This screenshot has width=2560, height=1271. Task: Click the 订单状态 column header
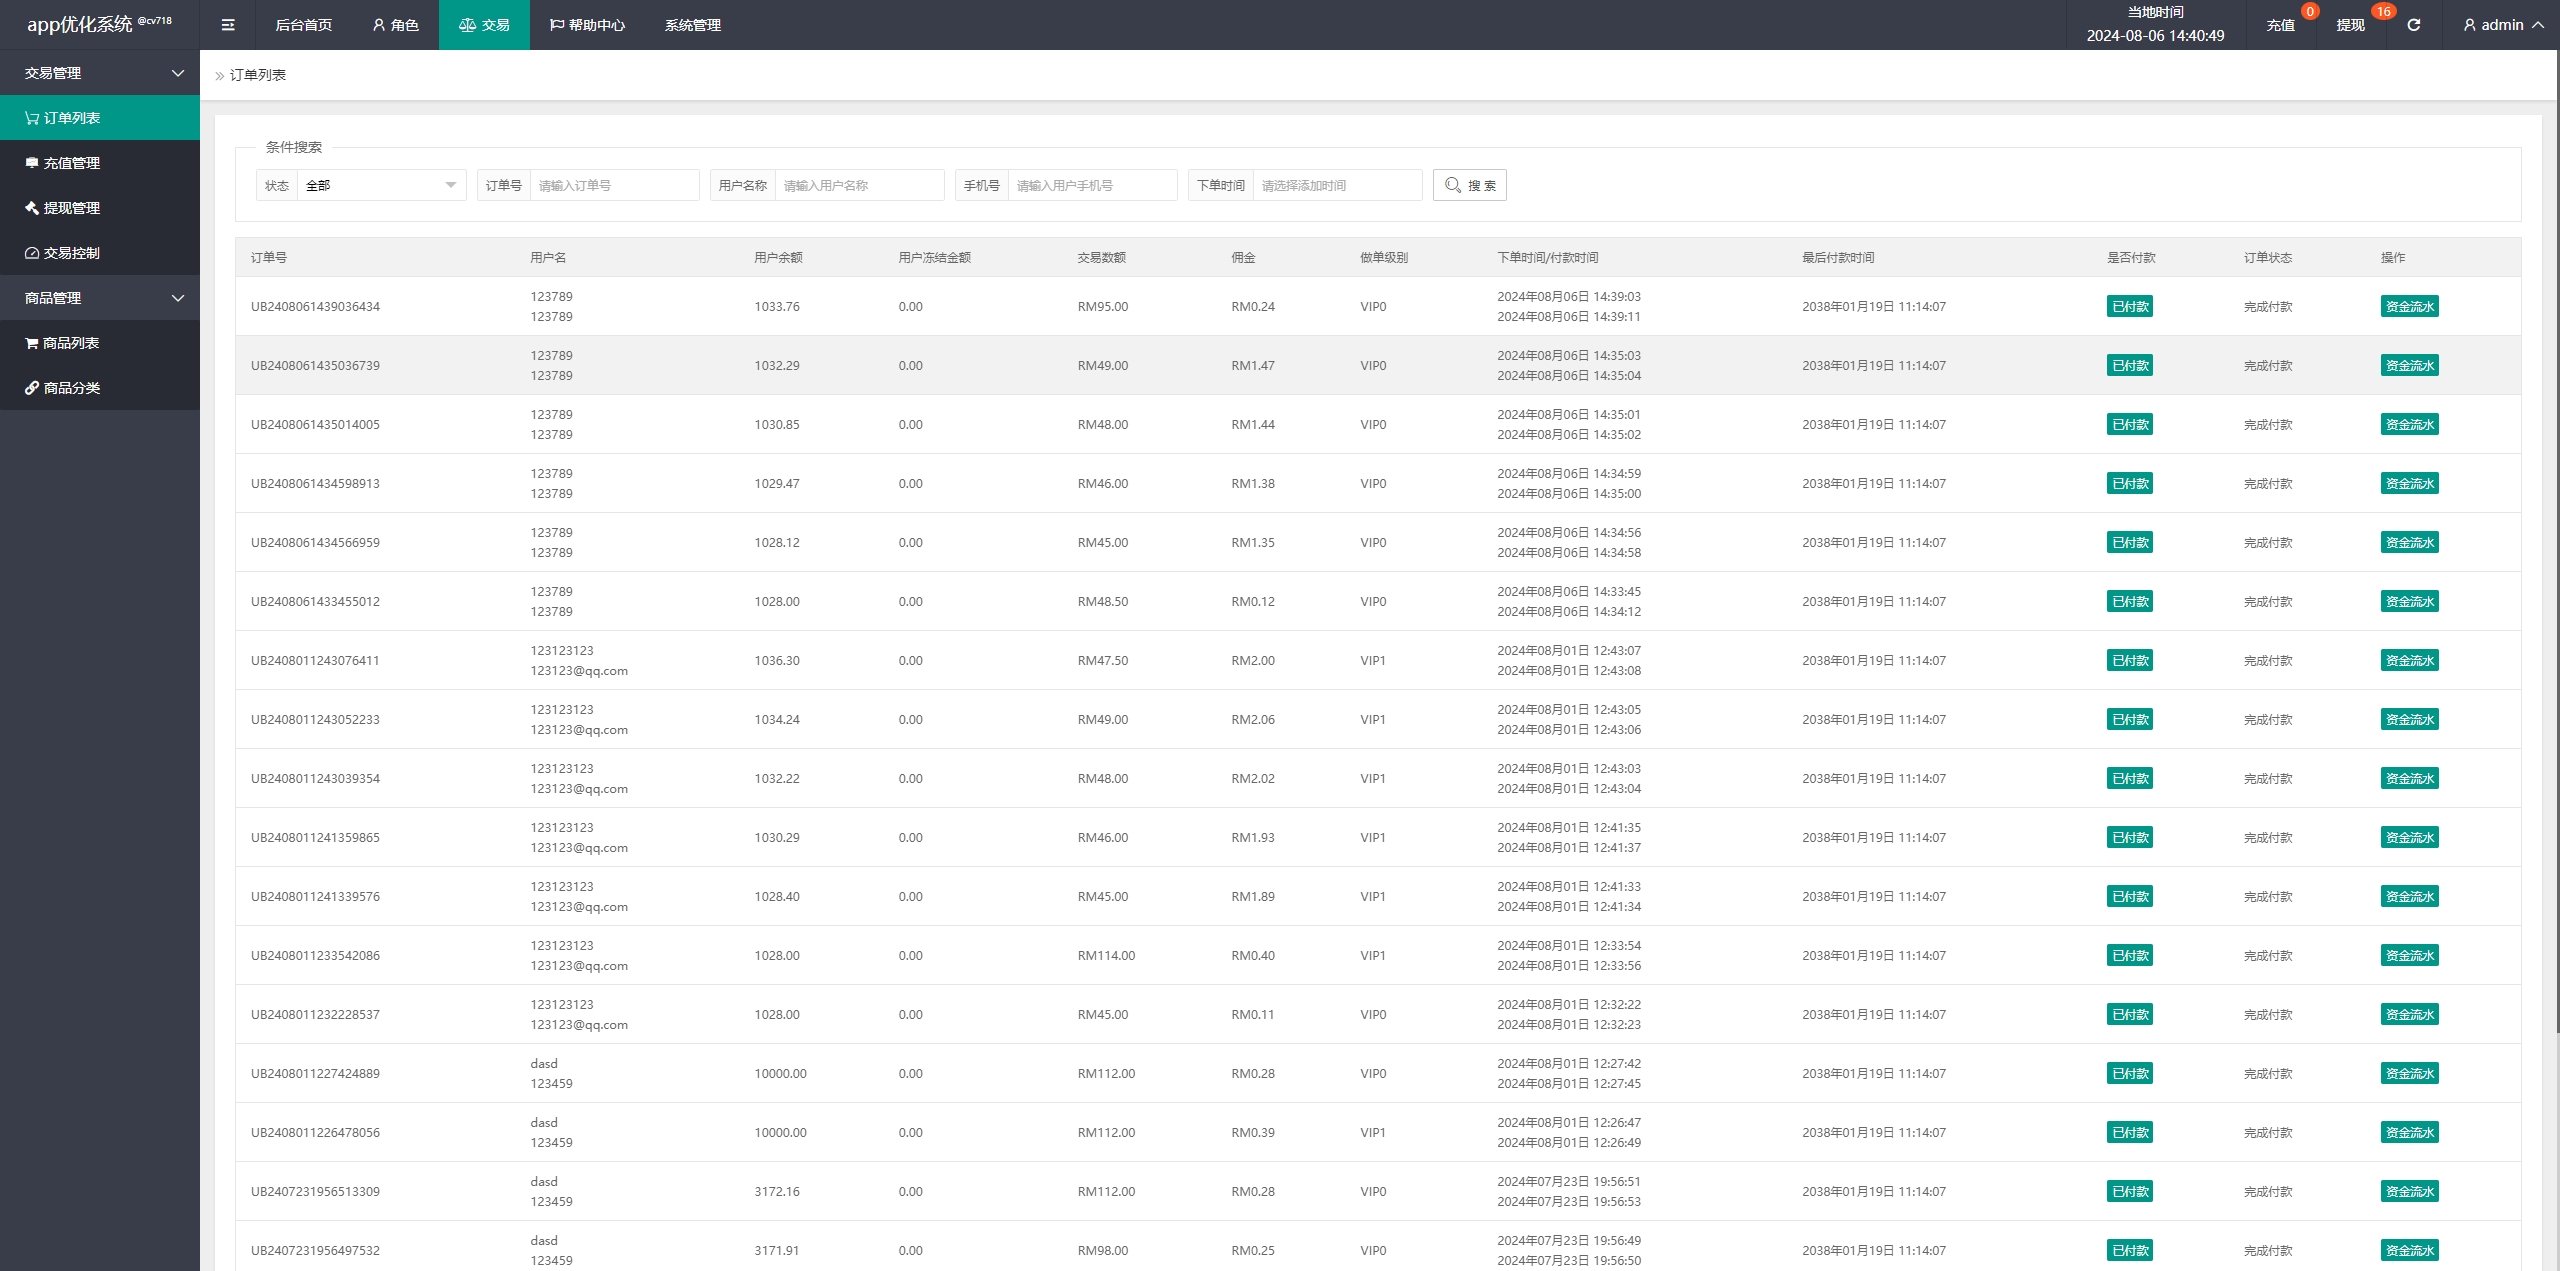click(x=2268, y=258)
